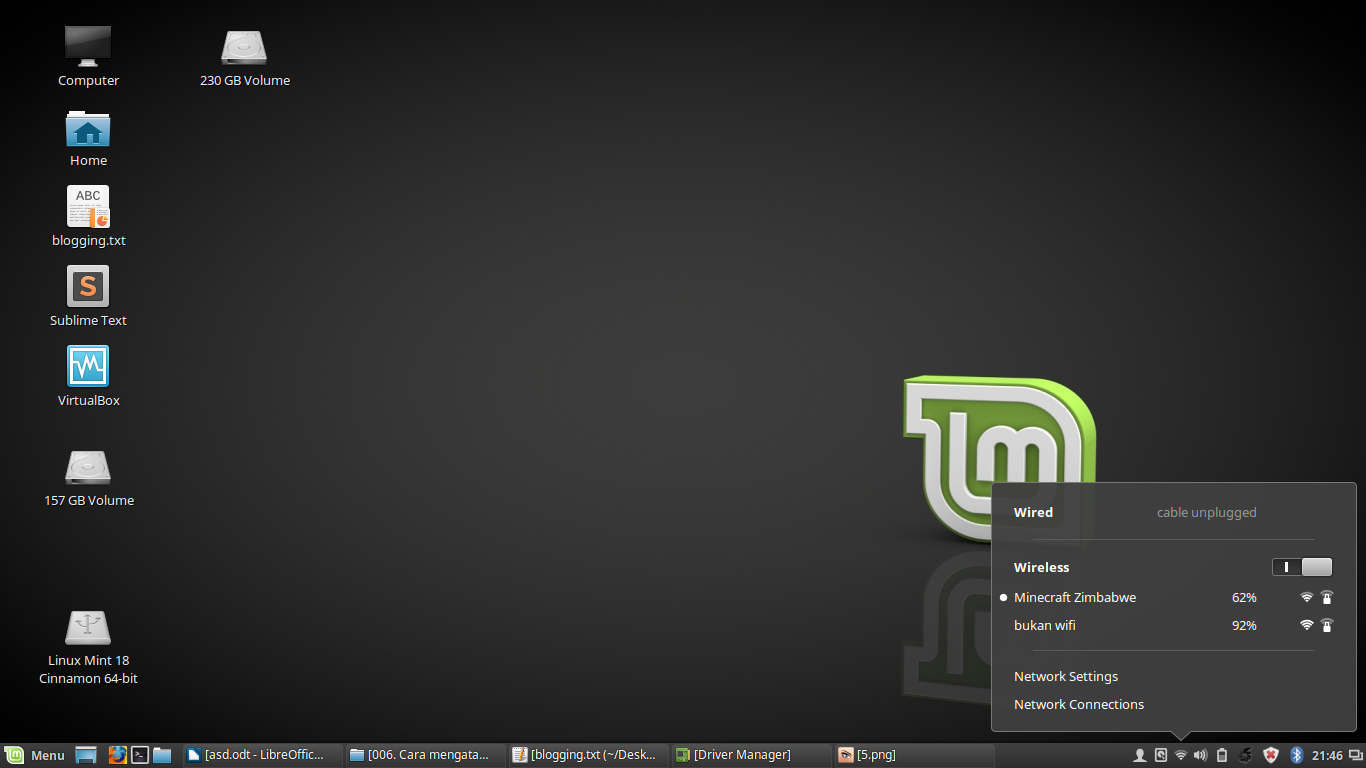Select the Linux Mint 18 USB drive icon
The image size is (1366, 768).
[x=88, y=627]
